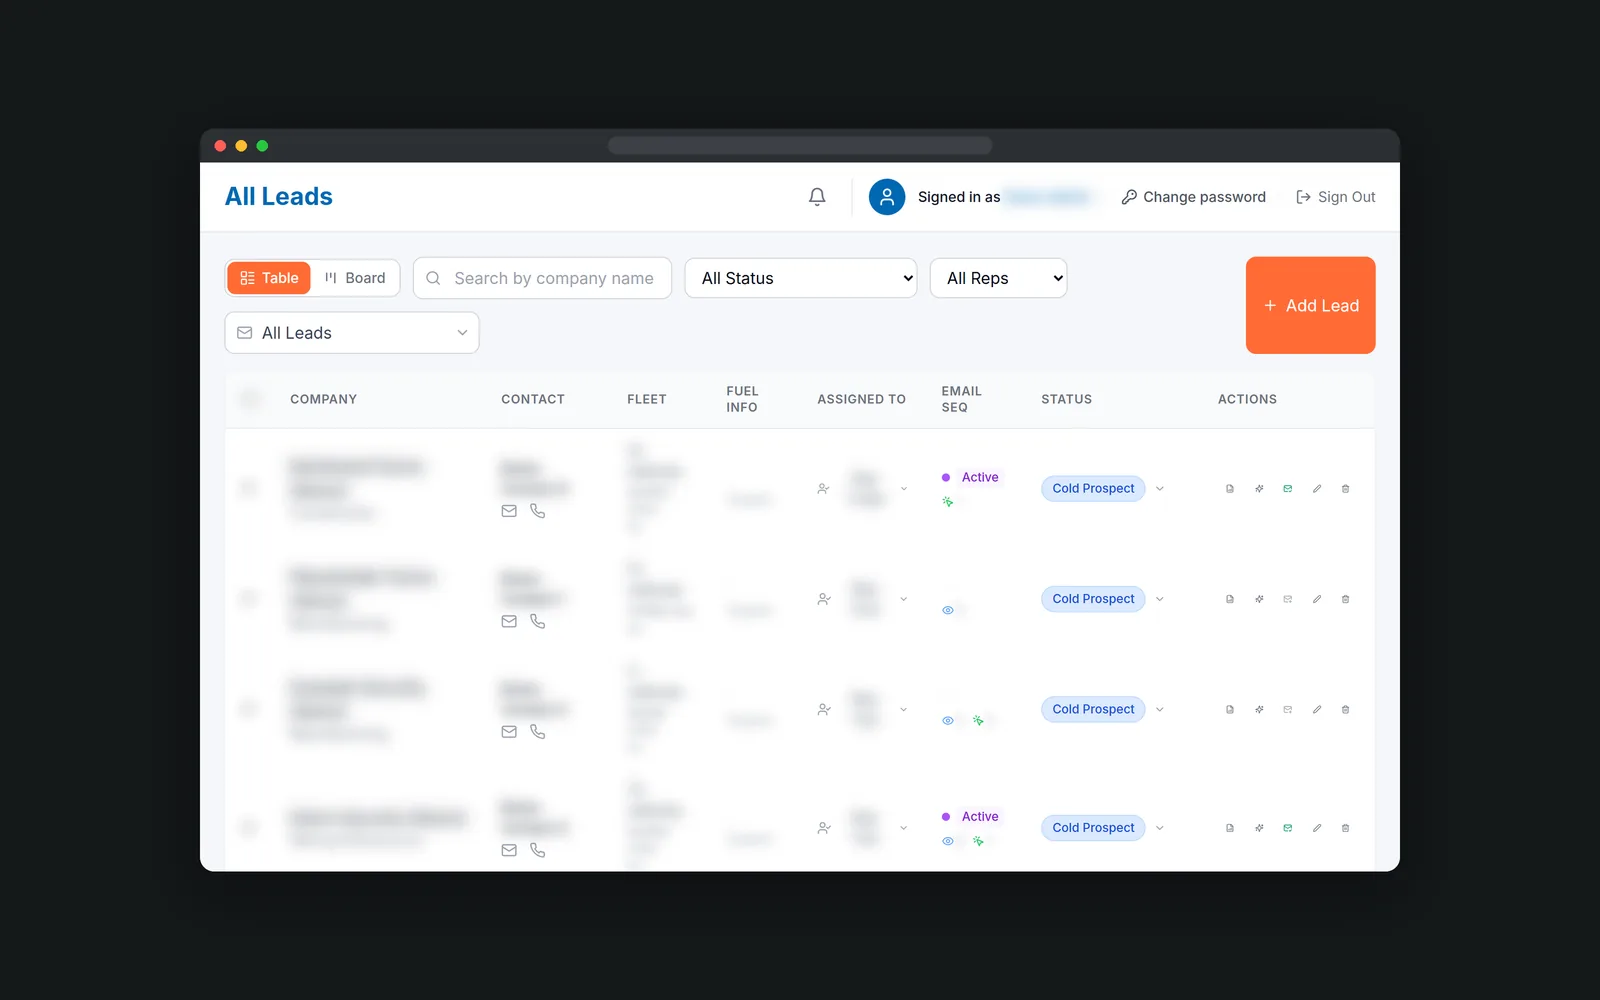Screen dimensions: 1600x1000
Task: Click the Cold Prospect badge in third lead row
Action: click(x=1093, y=709)
